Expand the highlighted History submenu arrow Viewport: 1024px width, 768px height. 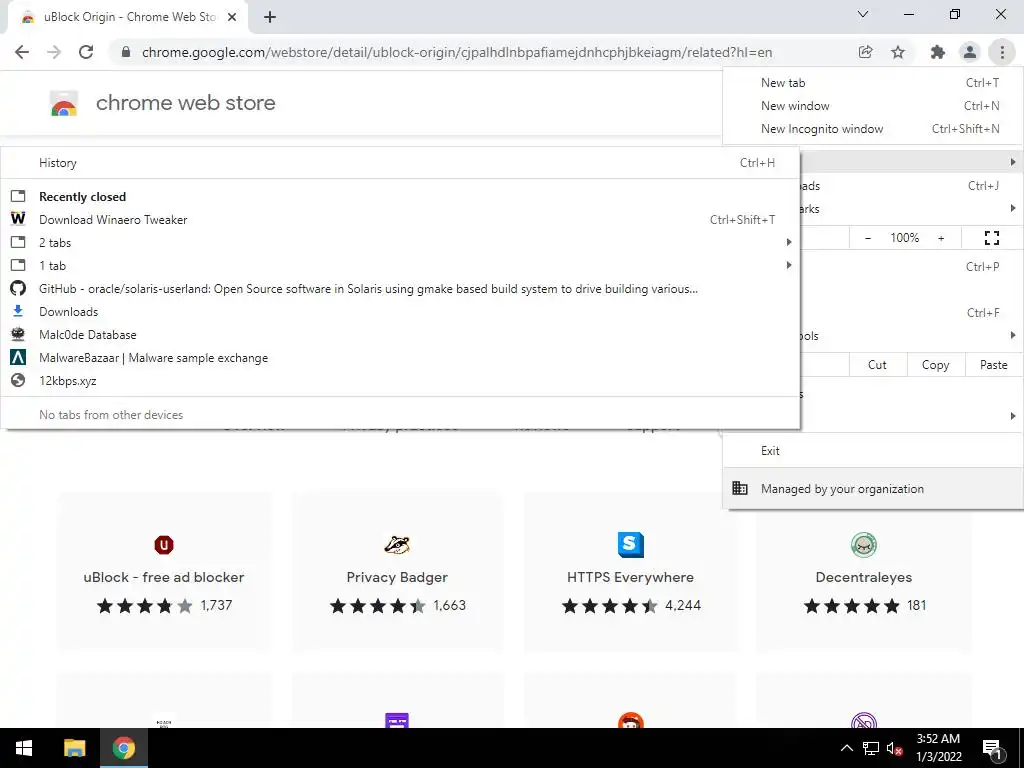1013,161
